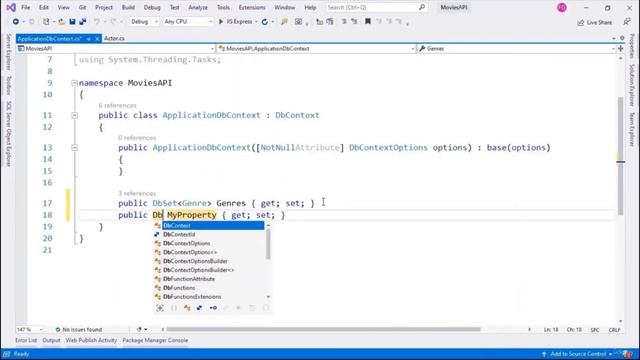Click the split editor icon above the scrollbar
This screenshot has height=360, width=640.
tap(620, 49)
